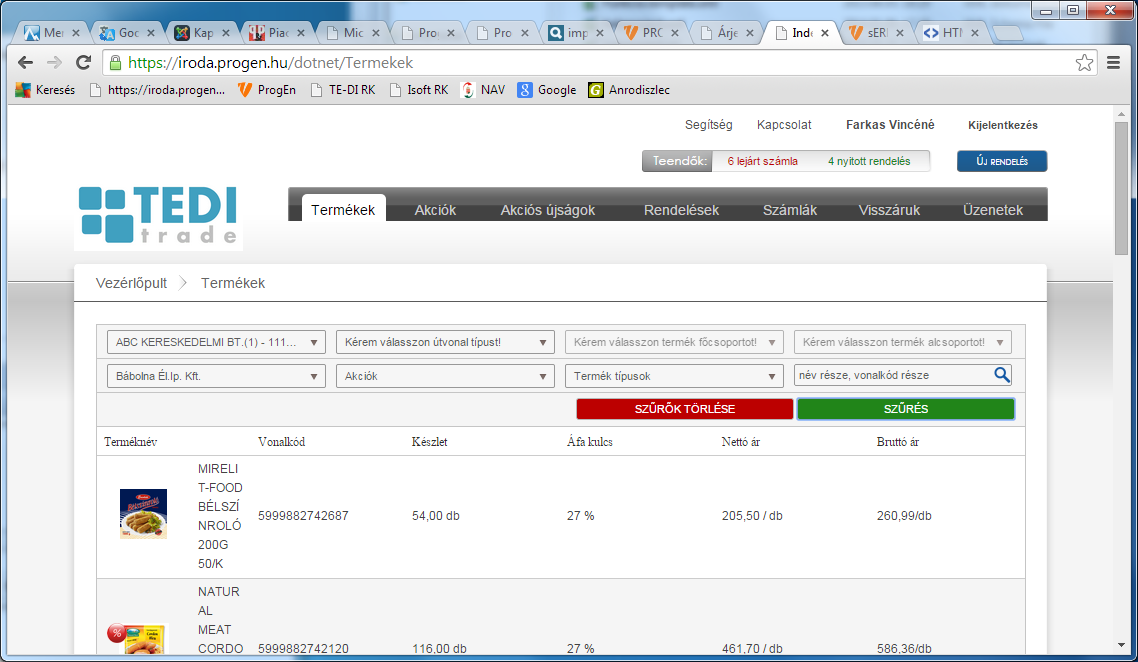
Task: Expand the Termék típusok dropdown
Action: pos(674,376)
